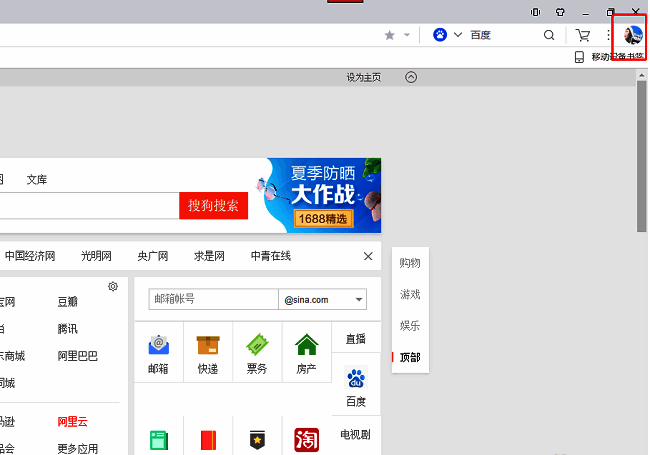Click the 邮箱 mail icon
Screen dimensions: 650x455
tap(159, 345)
